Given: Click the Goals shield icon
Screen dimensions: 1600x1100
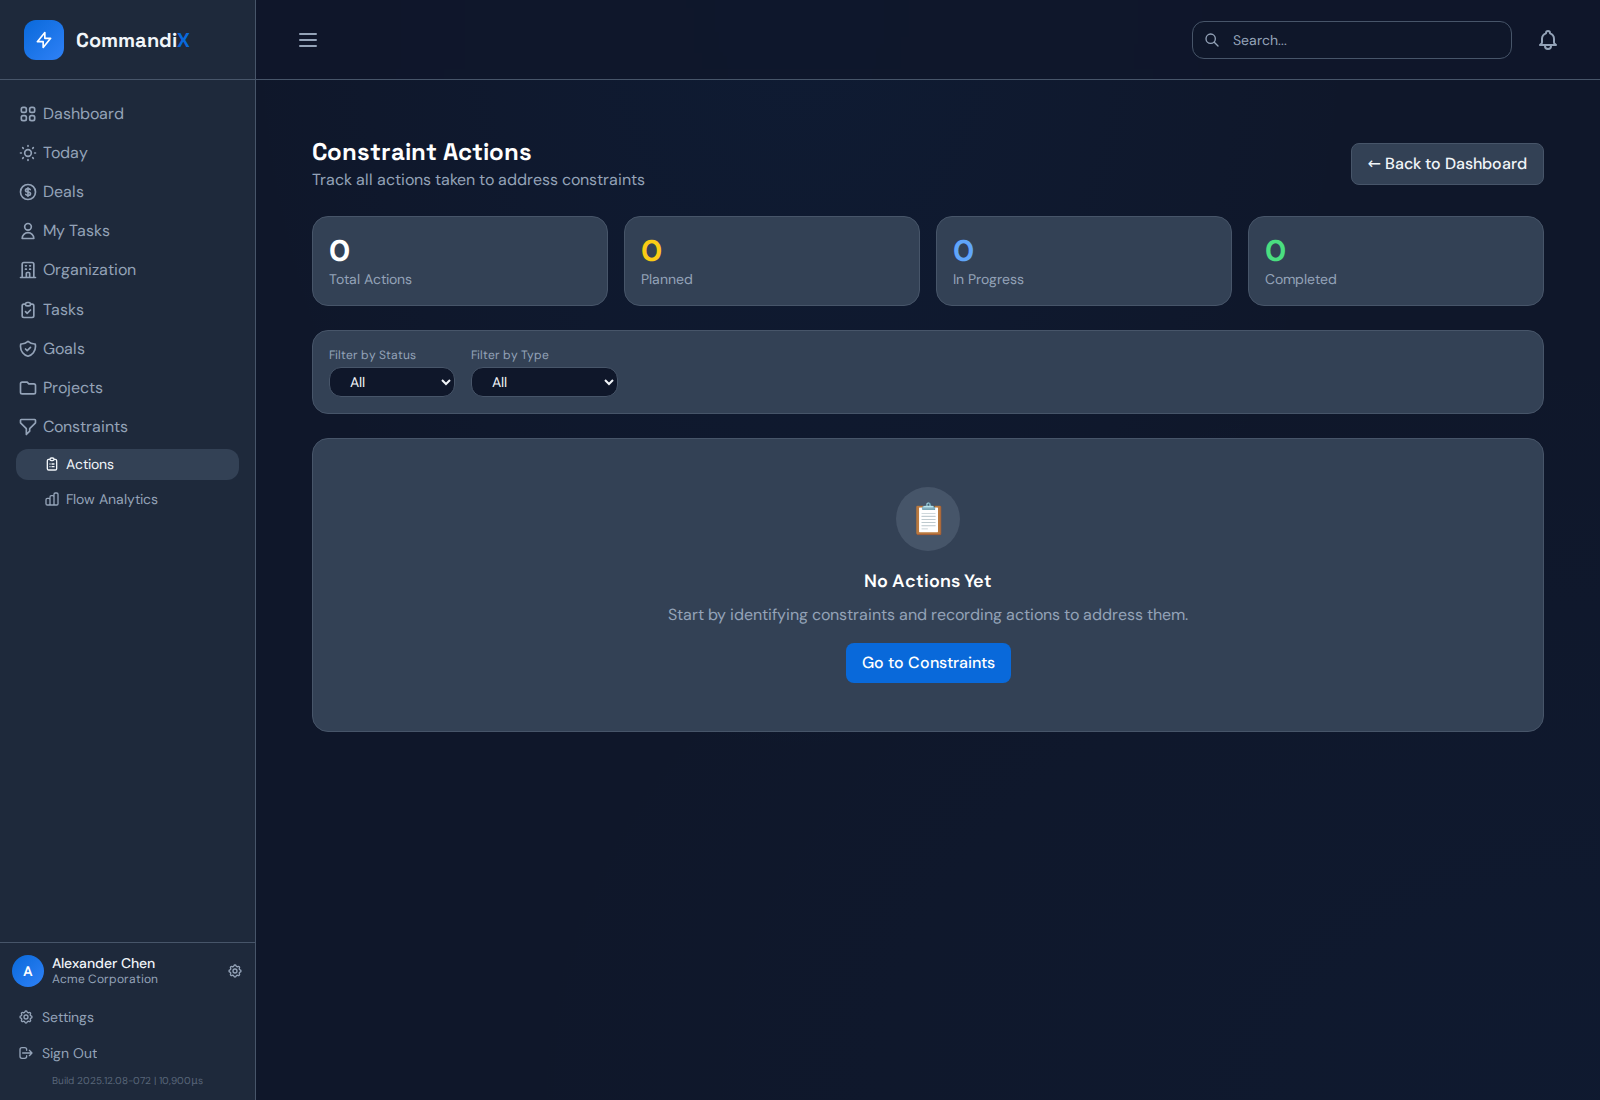Looking at the screenshot, I should coord(28,349).
